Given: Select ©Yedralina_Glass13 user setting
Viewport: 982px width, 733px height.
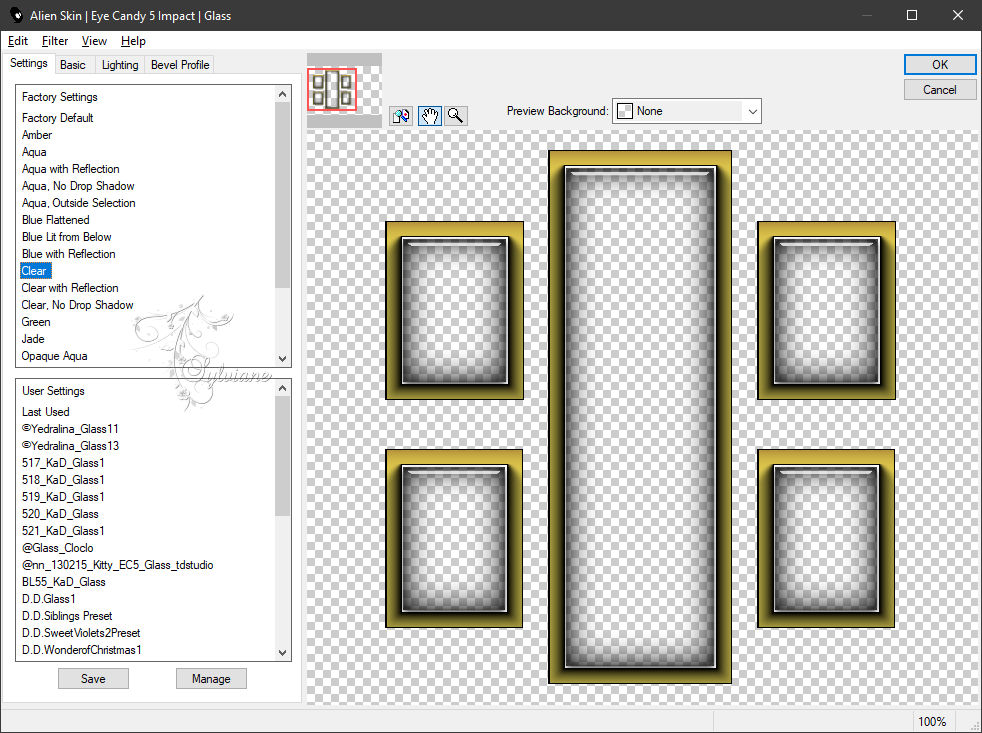Looking at the screenshot, I should [70, 445].
